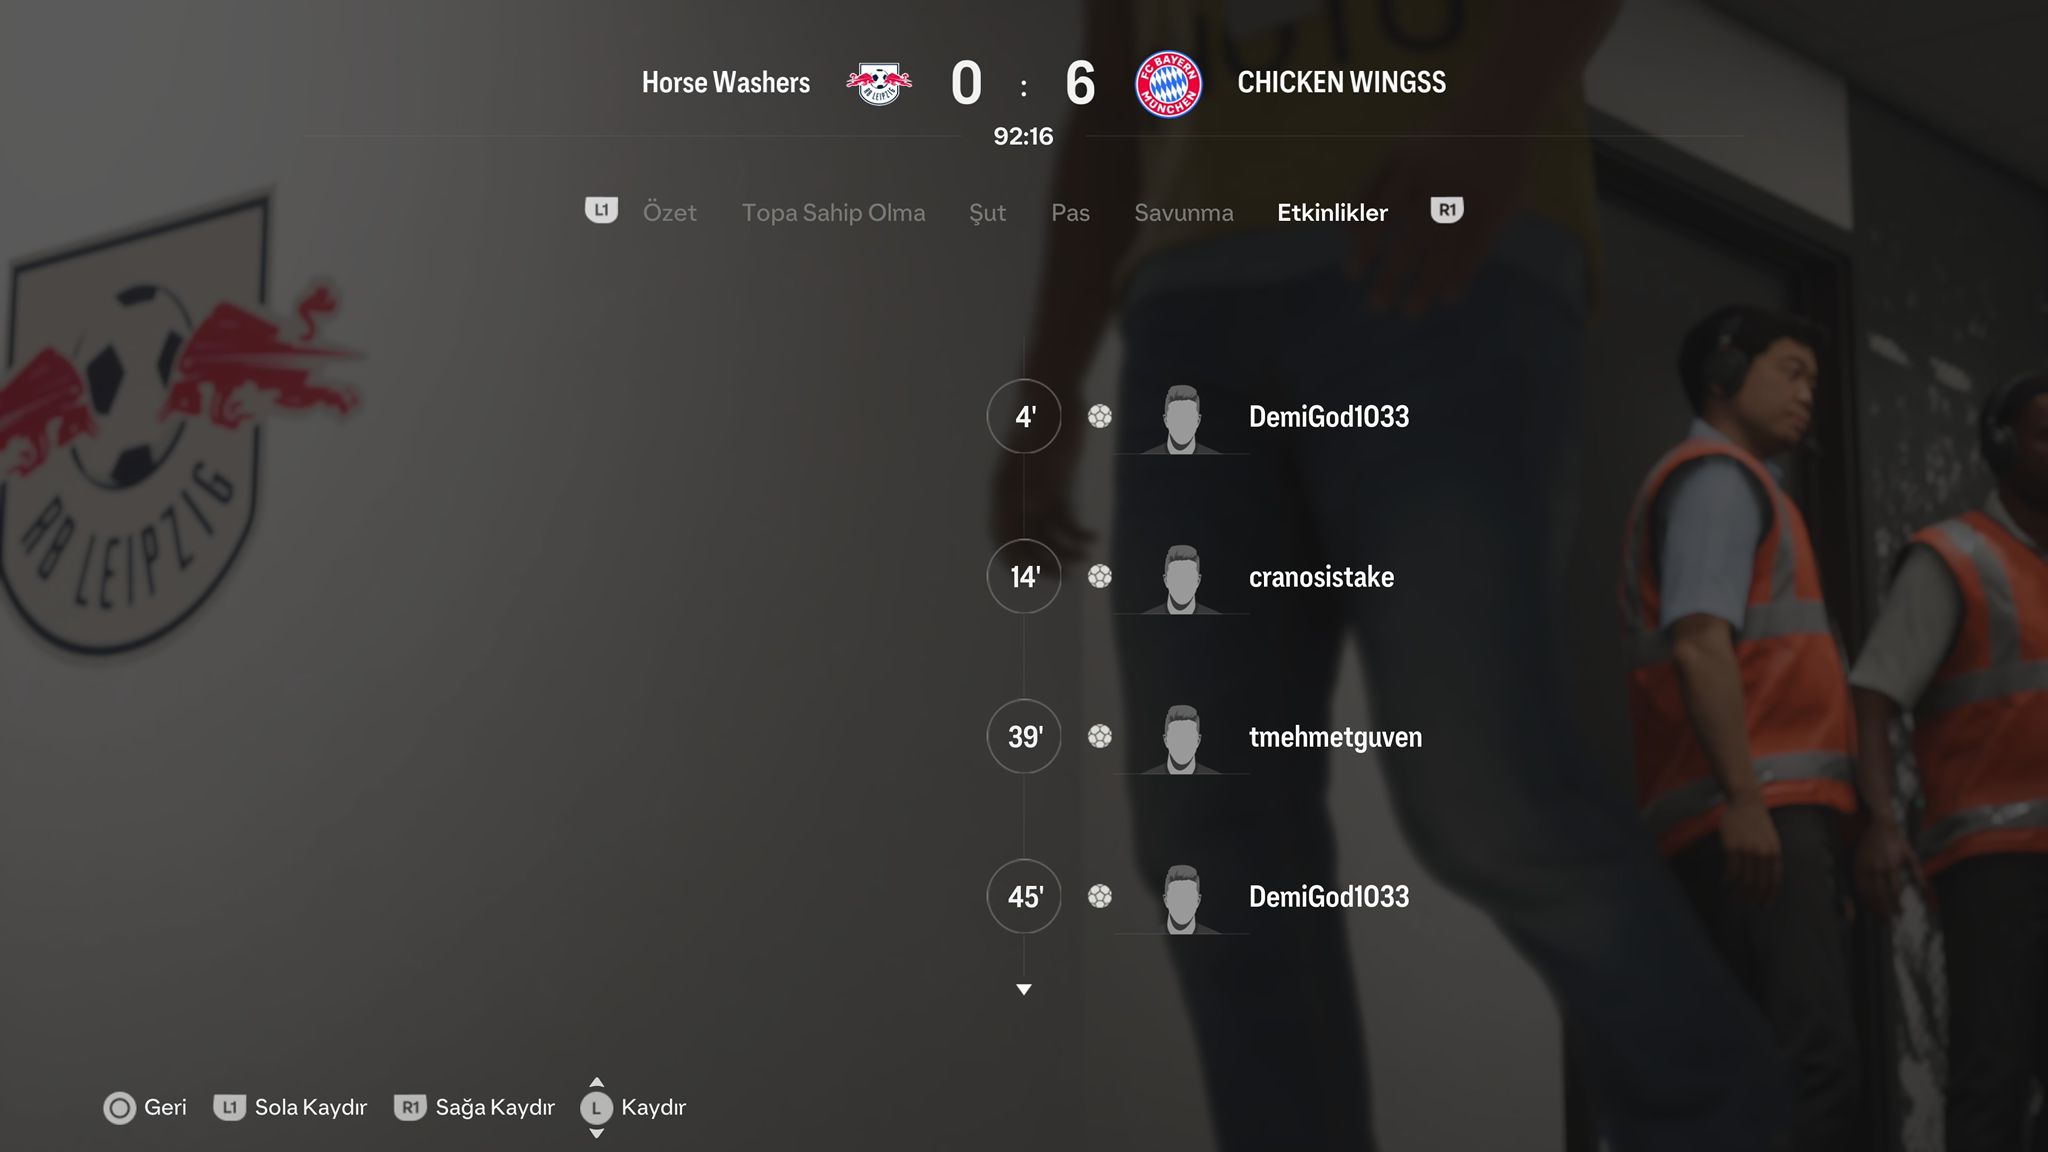This screenshot has width=2048, height=1152.
Task: Click the L1 shoulder button icon near Özet
Action: [x=601, y=210]
